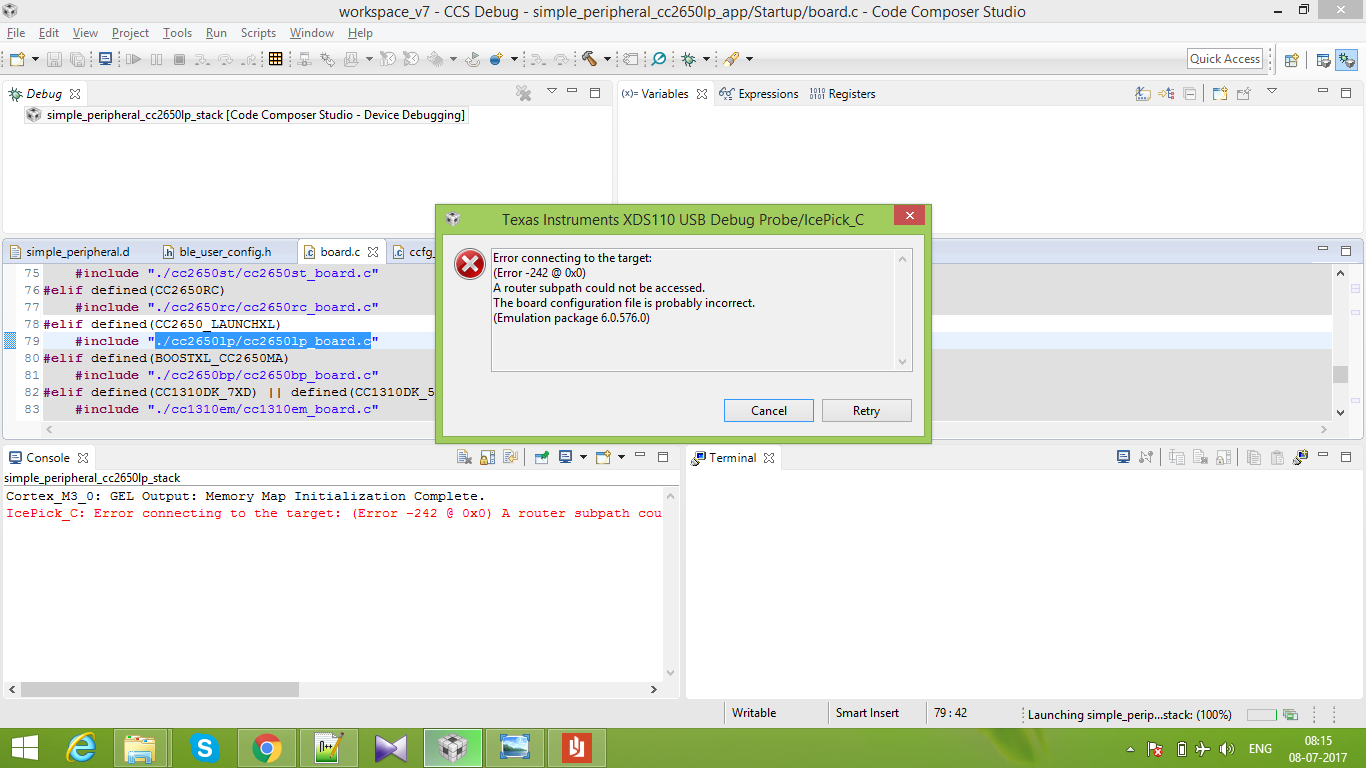
Task: Click the Suspend (pause) debug icon
Action: point(157,58)
